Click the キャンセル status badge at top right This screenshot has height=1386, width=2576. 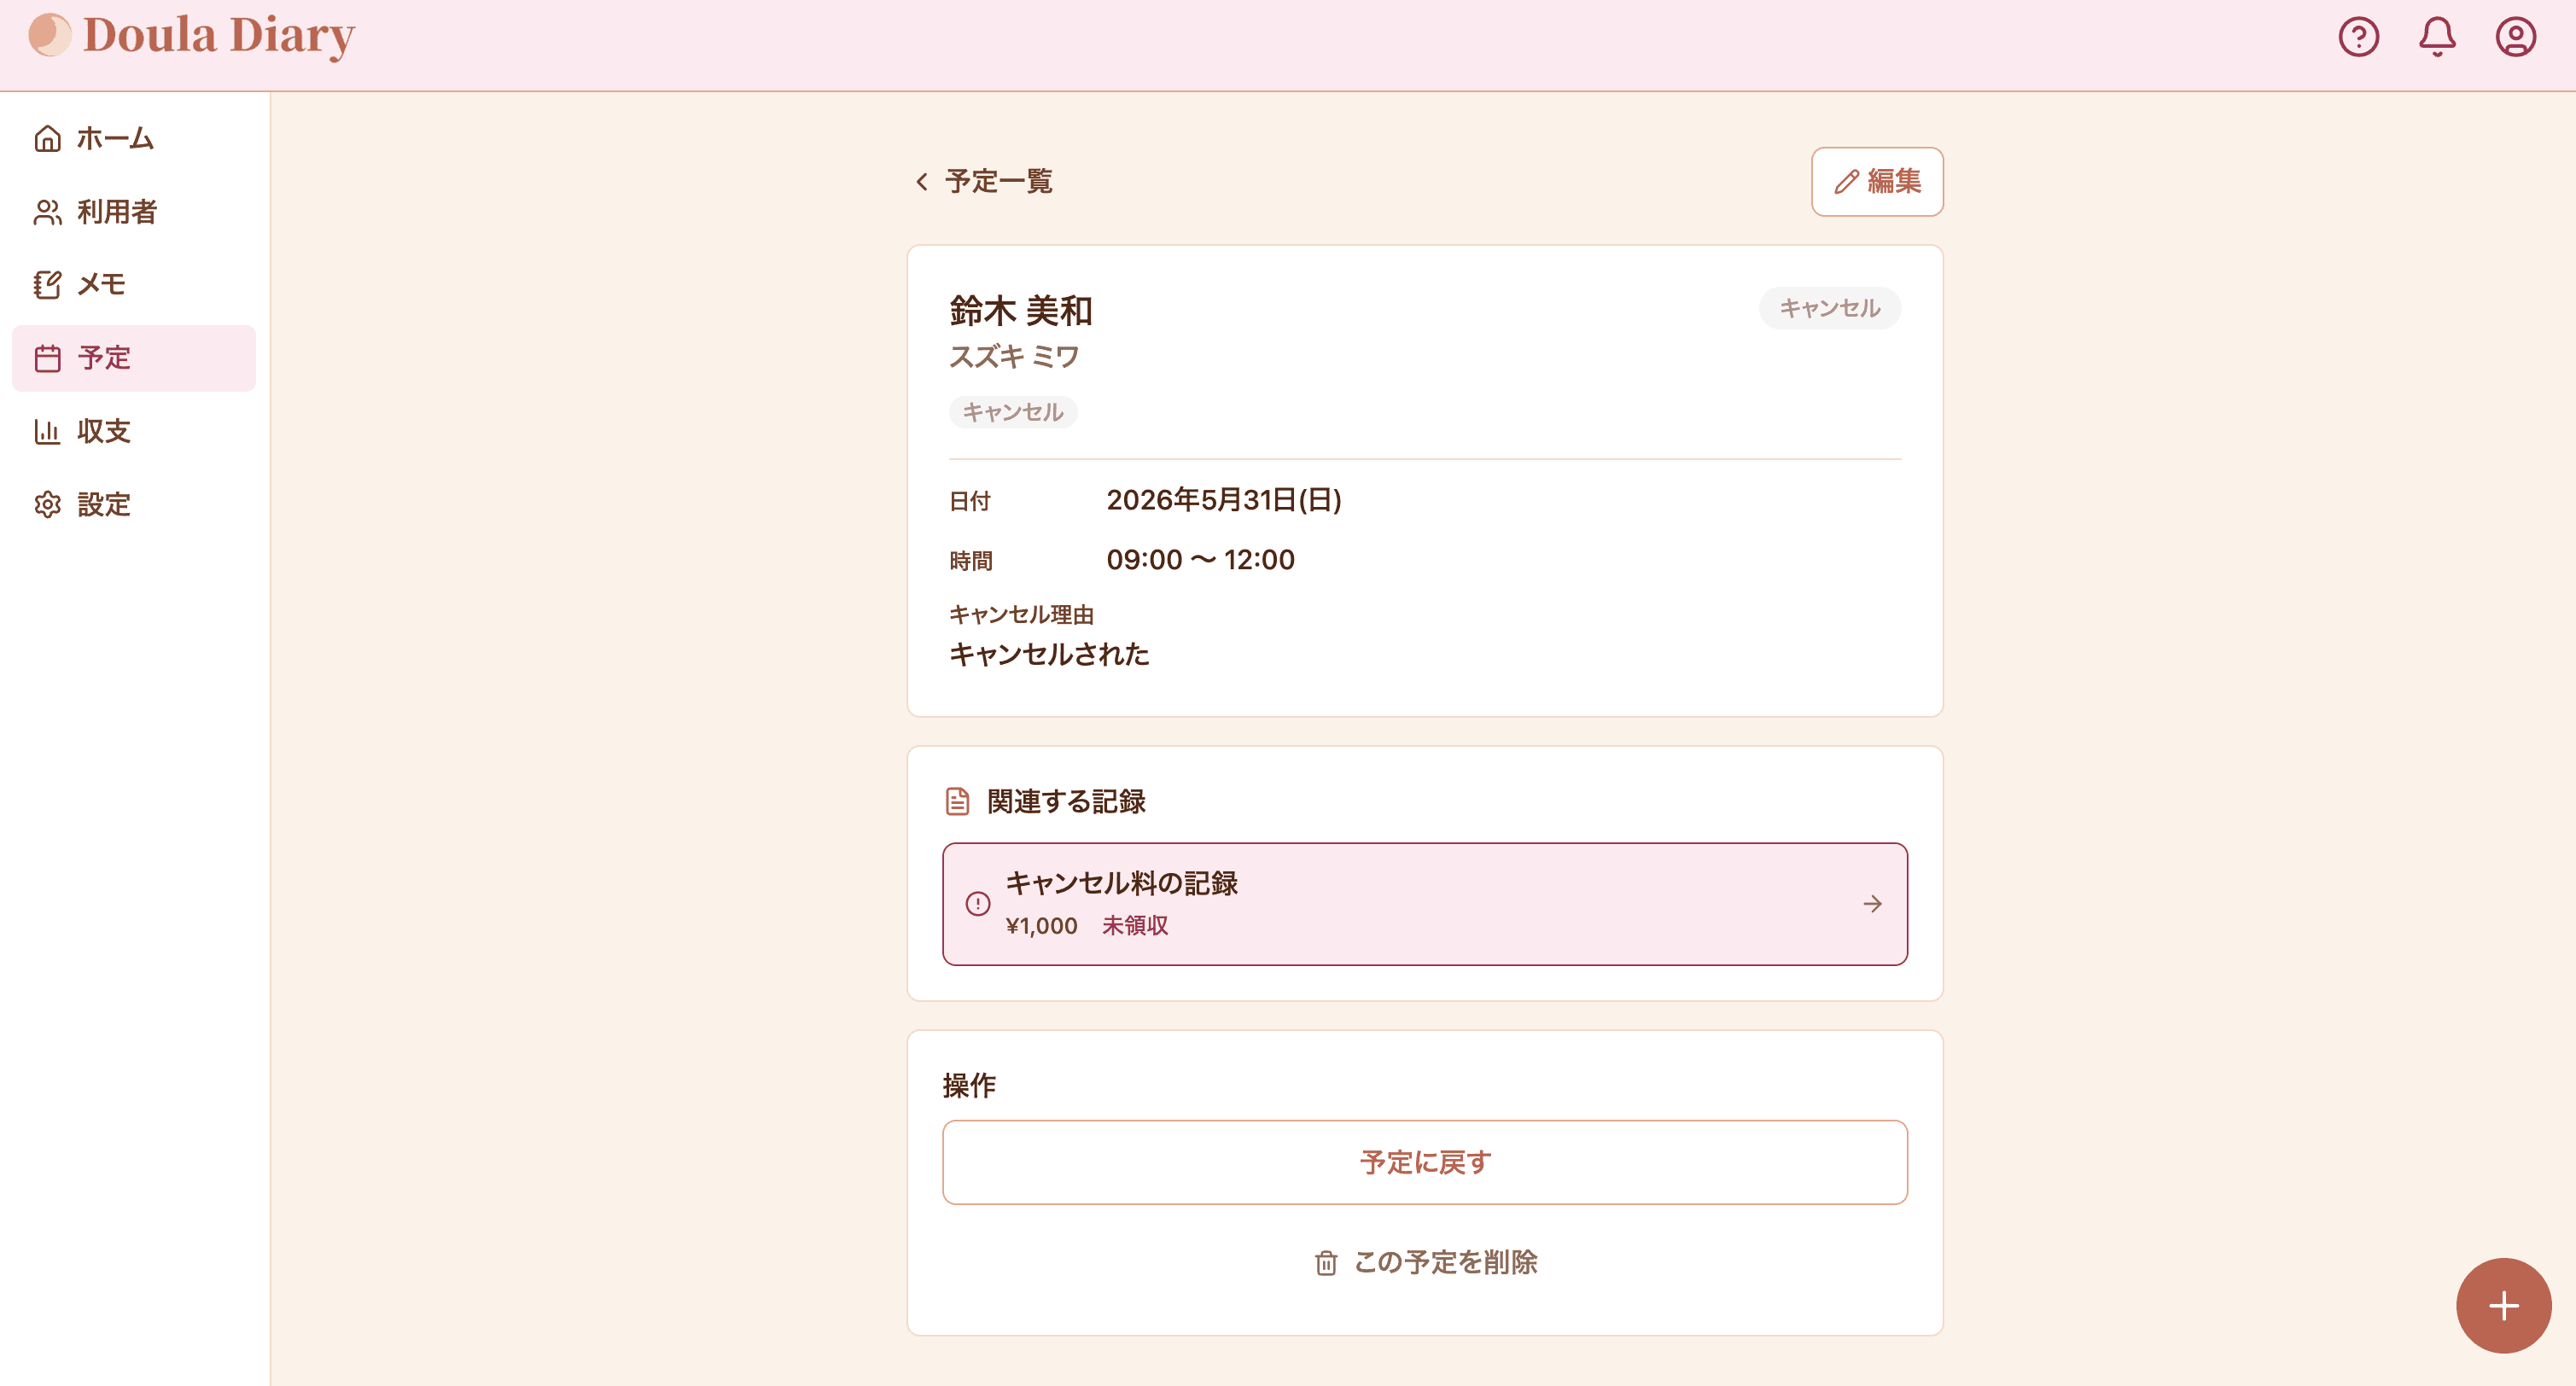(x=1829, y=308)
